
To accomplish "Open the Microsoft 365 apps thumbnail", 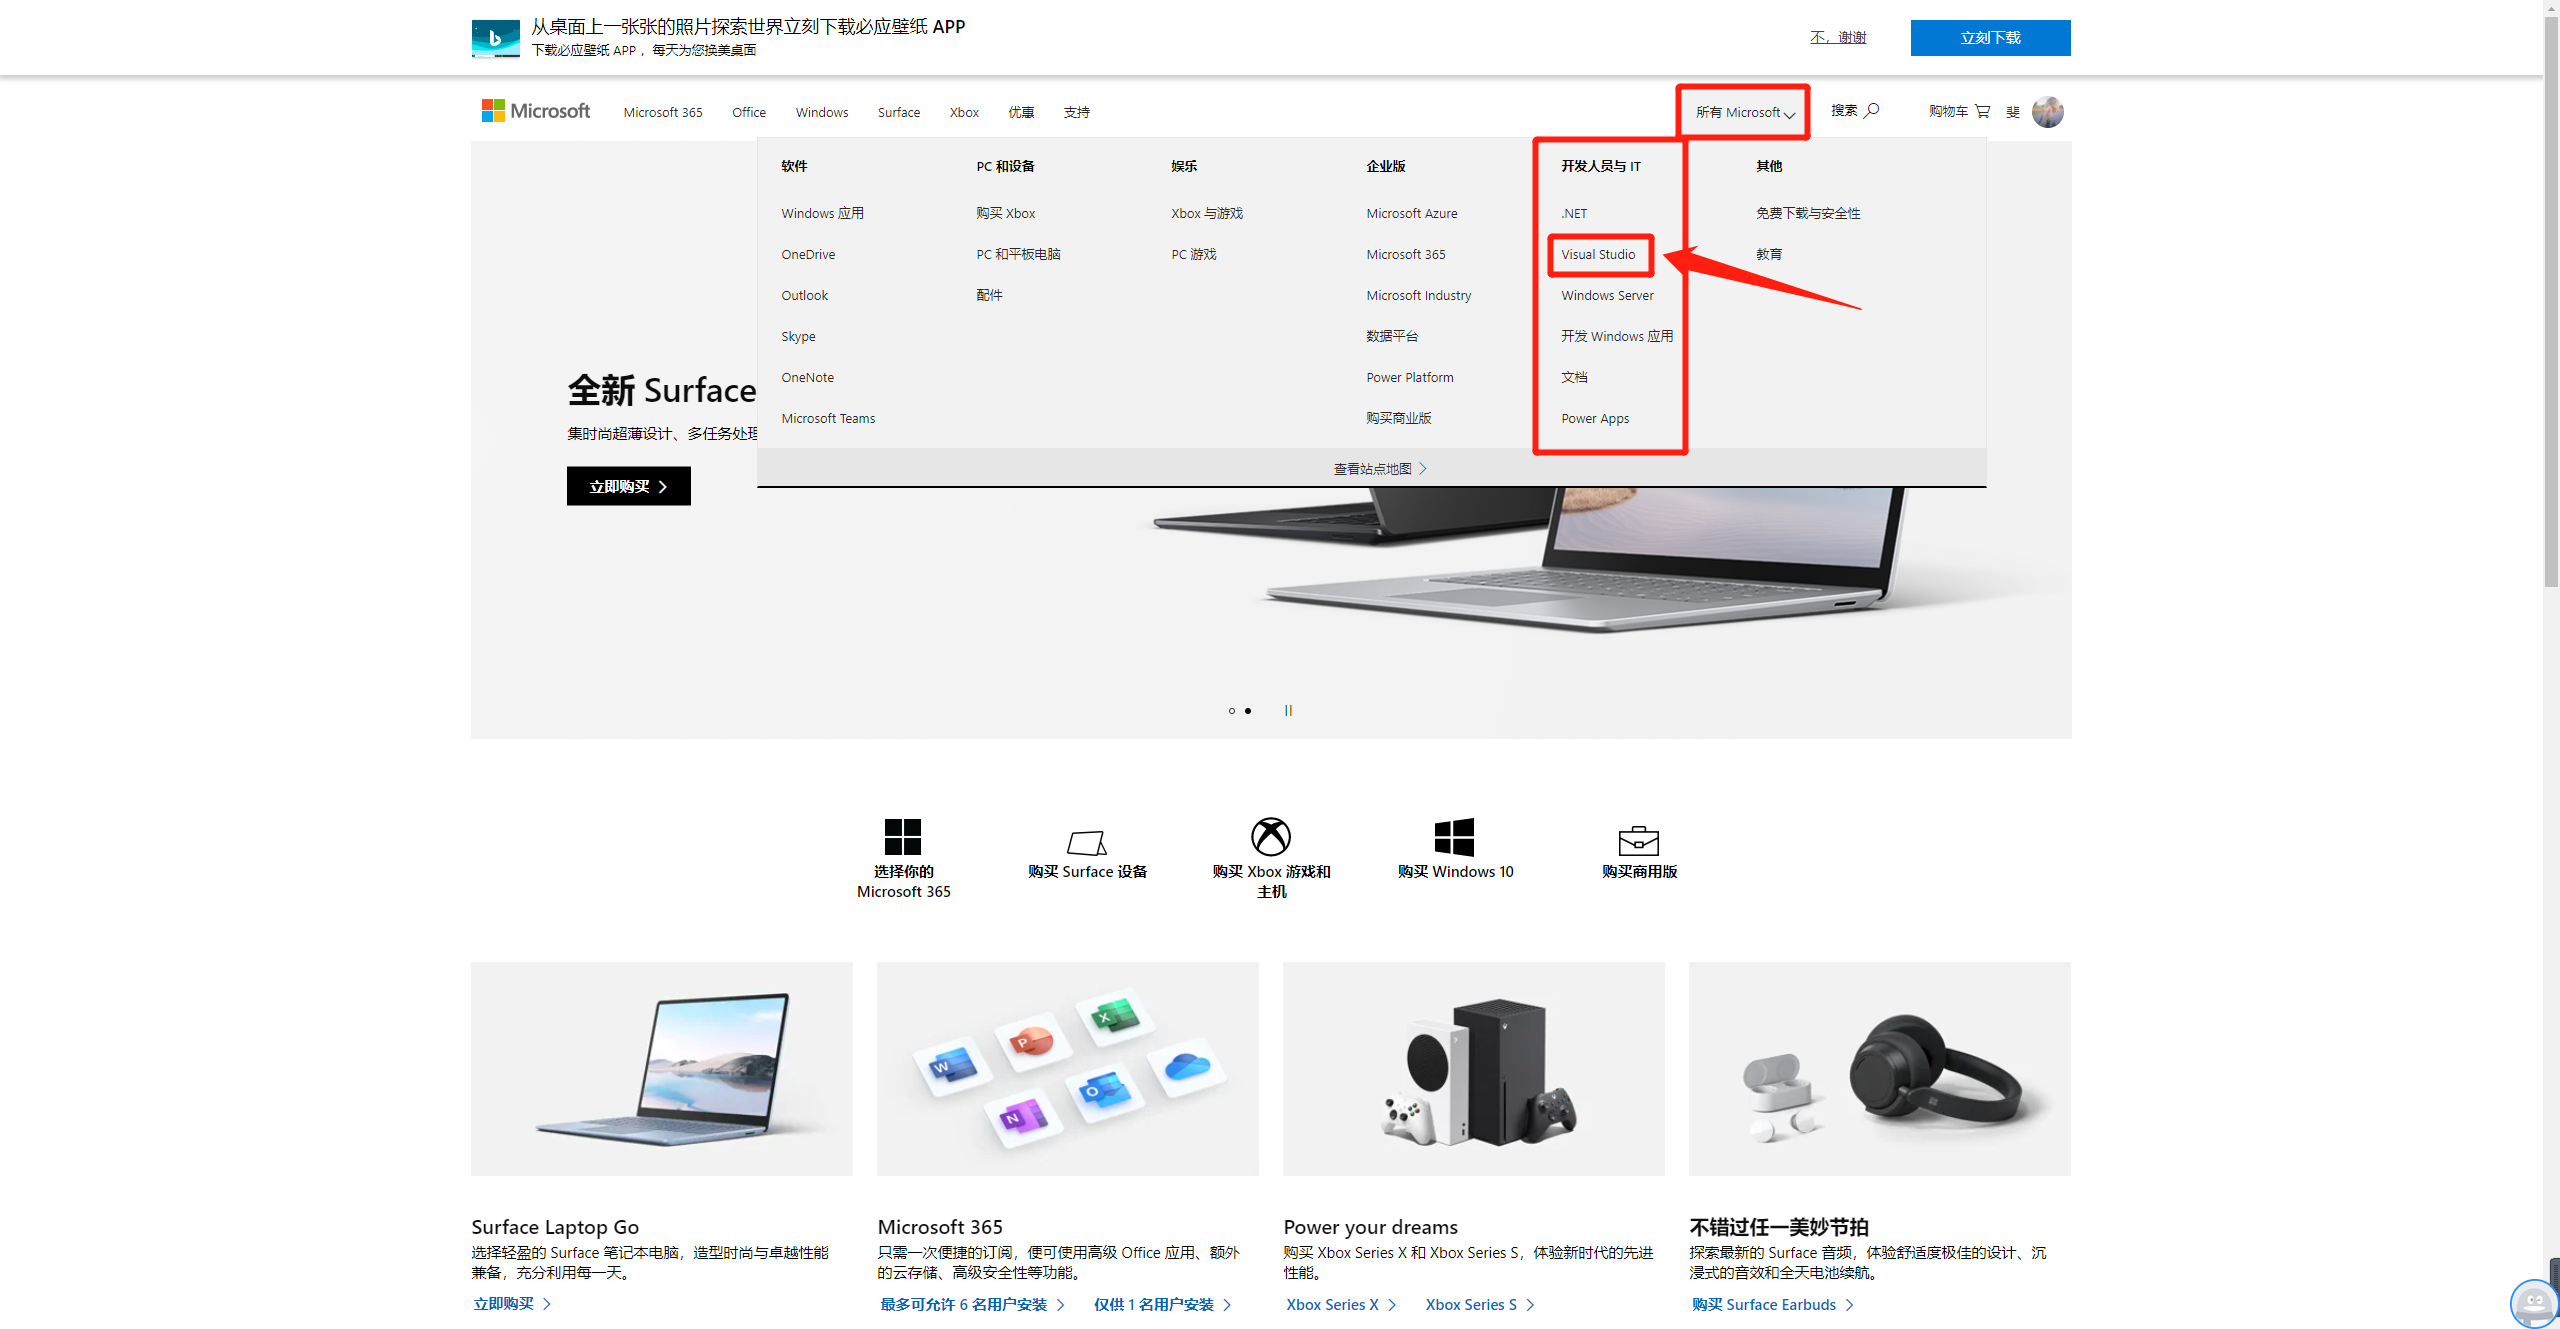I will click(1068, 1069).
